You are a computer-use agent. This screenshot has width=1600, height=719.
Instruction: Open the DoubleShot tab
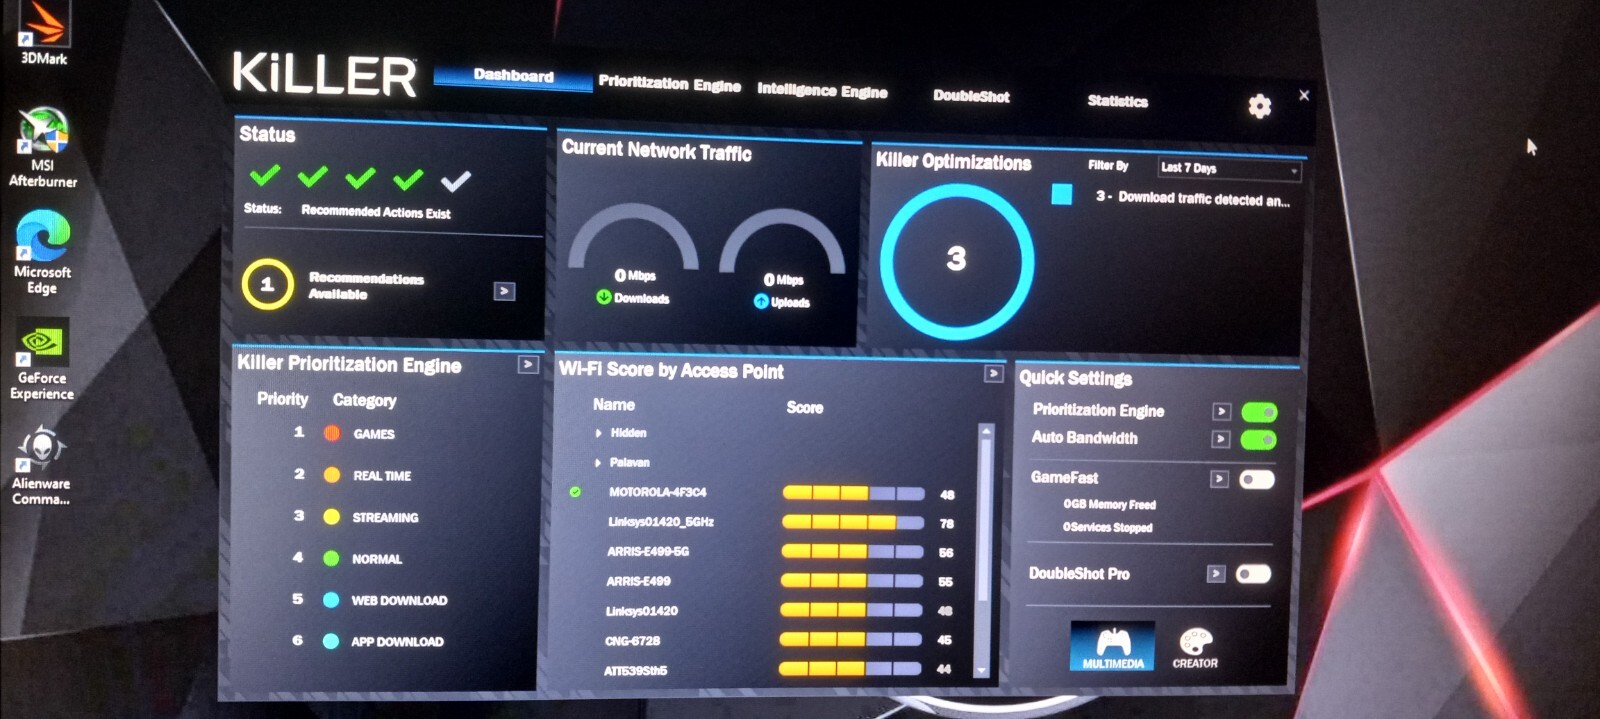point(971,96)
